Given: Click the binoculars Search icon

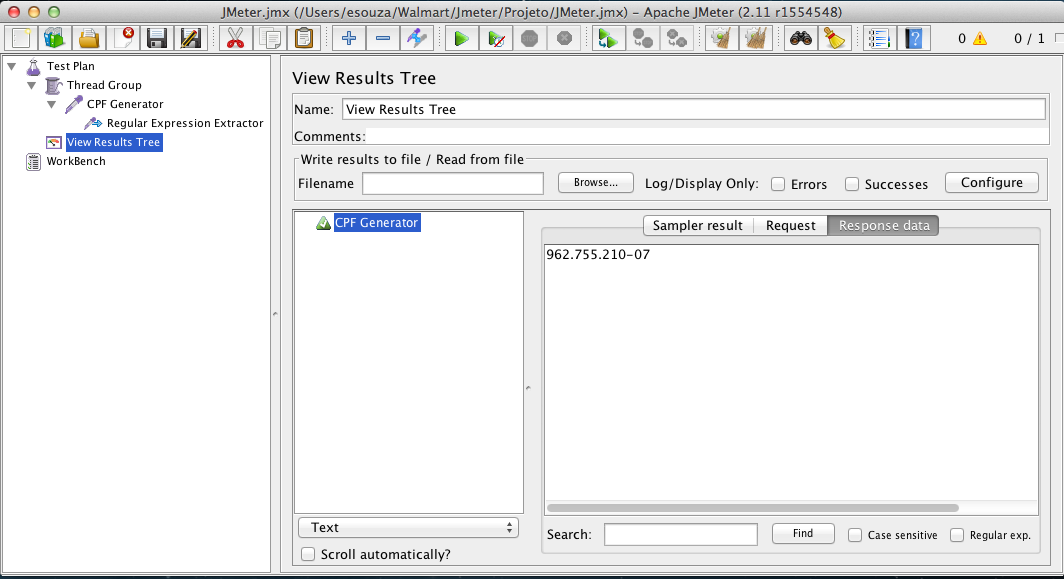Looking at the screenshot, I should pyautogui.click(x=801, y=38).
